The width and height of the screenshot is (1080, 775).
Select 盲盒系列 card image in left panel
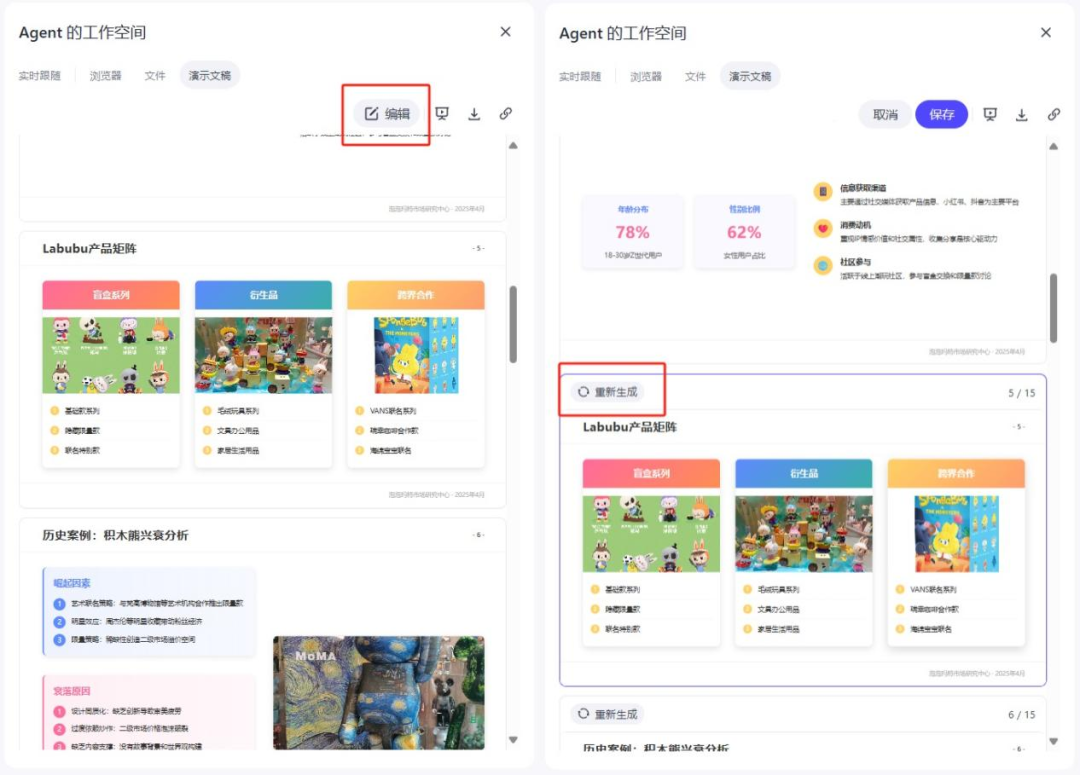click(x=111, y=355)
